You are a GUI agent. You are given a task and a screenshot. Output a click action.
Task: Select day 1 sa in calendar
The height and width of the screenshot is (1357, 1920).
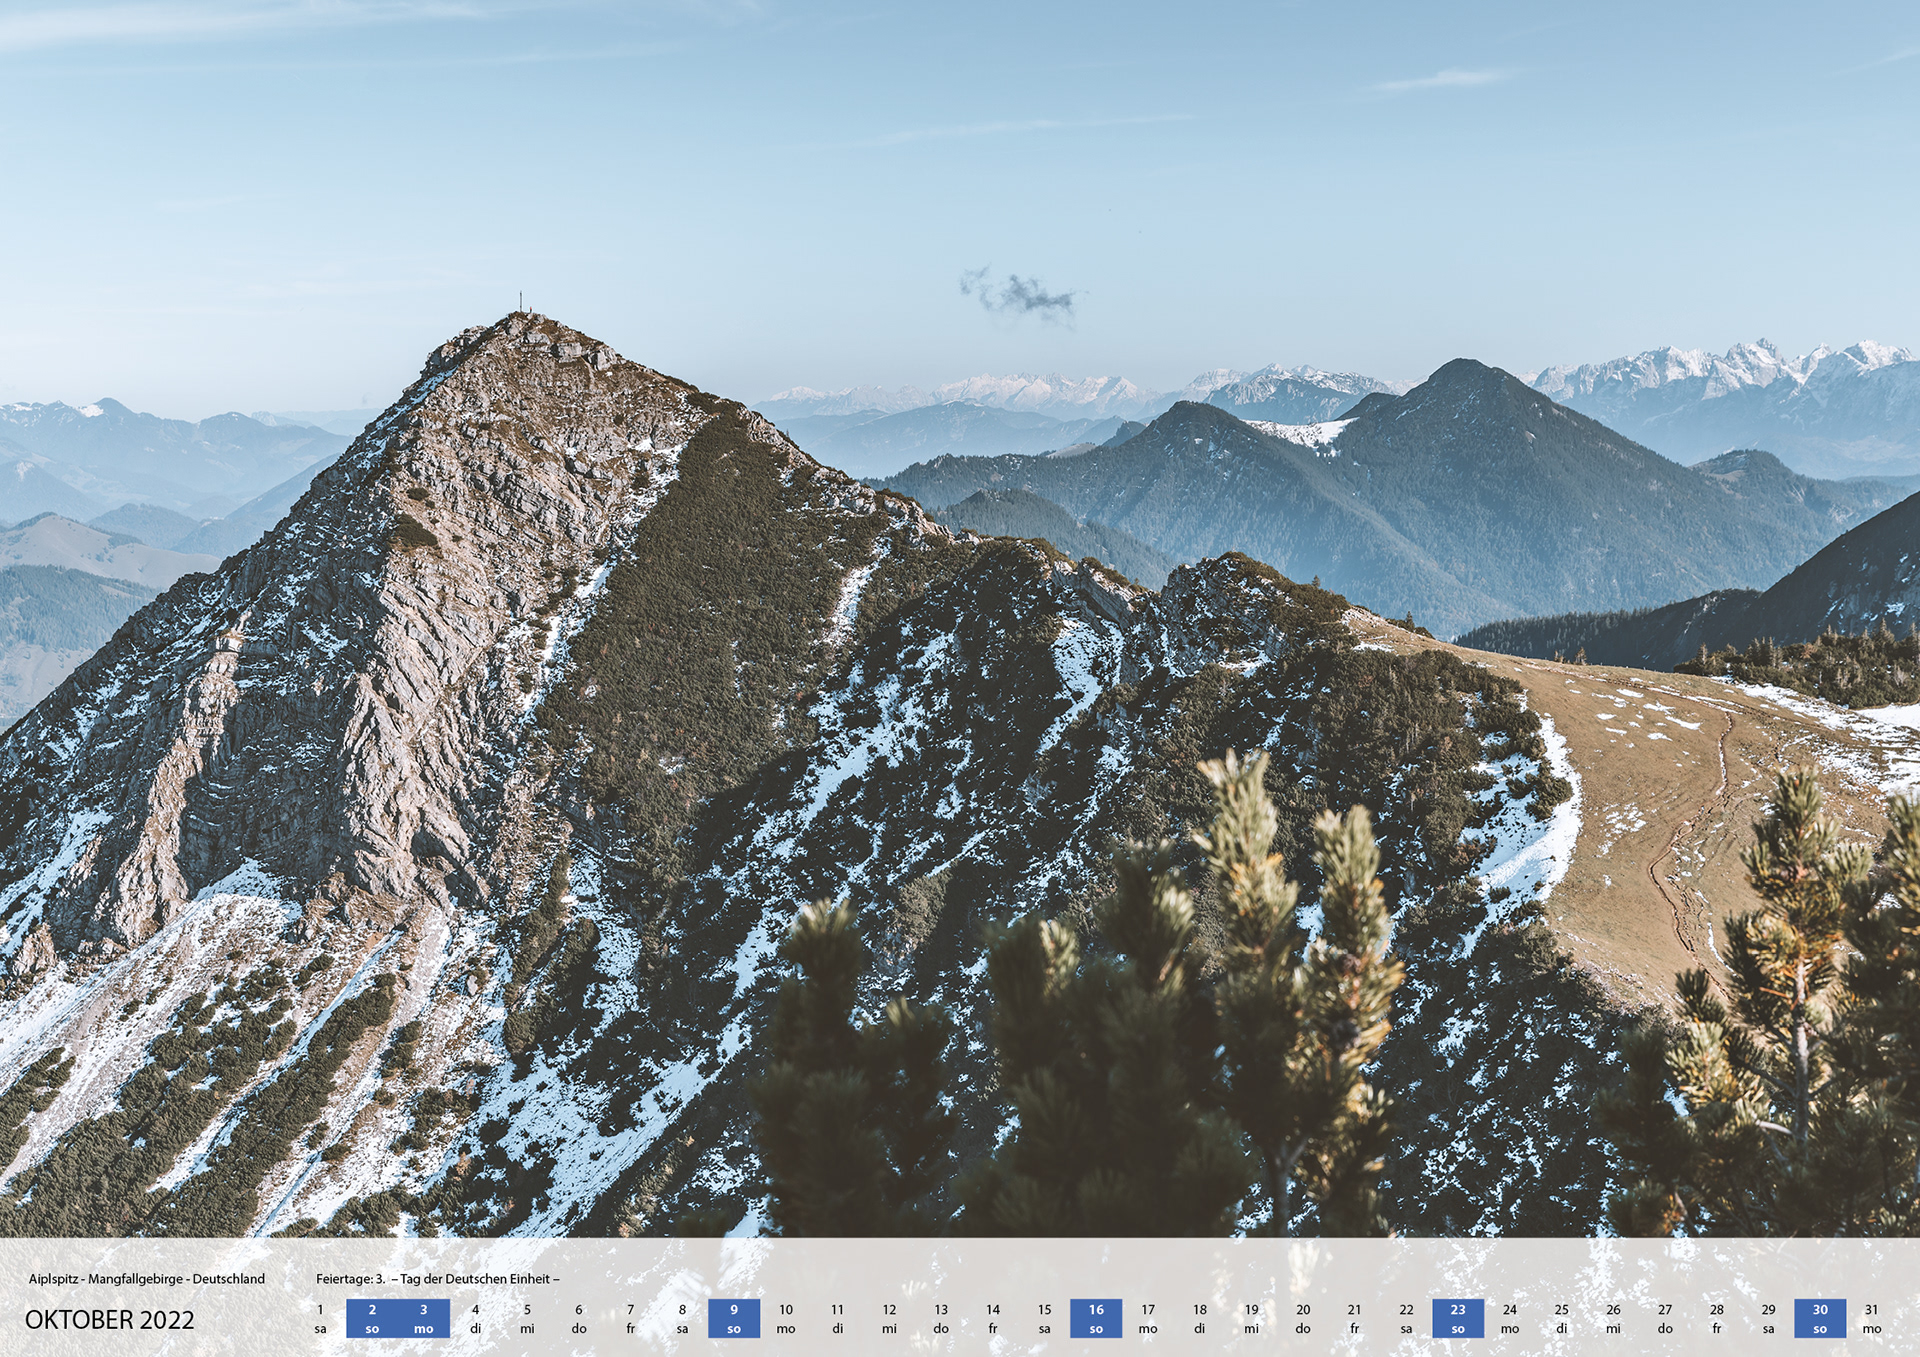(320, 1318)
